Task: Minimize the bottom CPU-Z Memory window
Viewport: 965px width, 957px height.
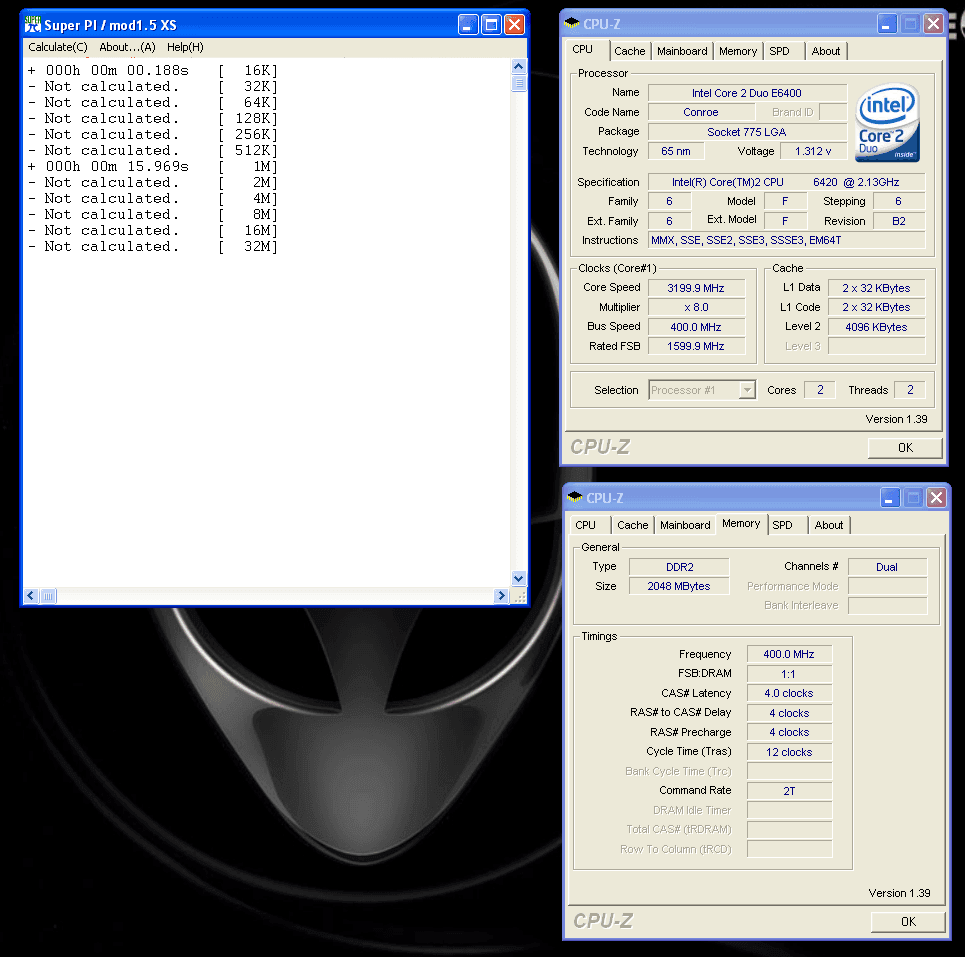Action: click(x=889, y=498)
